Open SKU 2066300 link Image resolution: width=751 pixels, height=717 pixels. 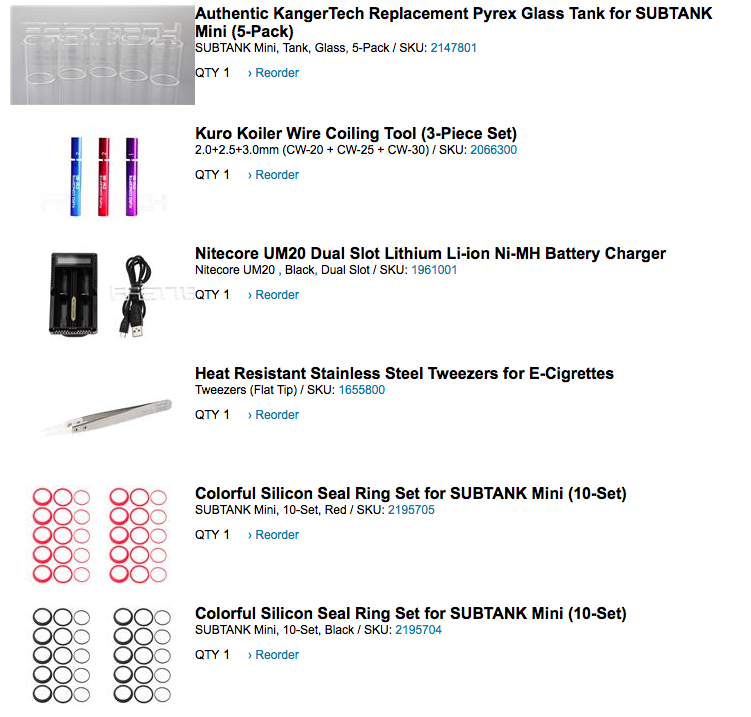[x=493, y=150]
